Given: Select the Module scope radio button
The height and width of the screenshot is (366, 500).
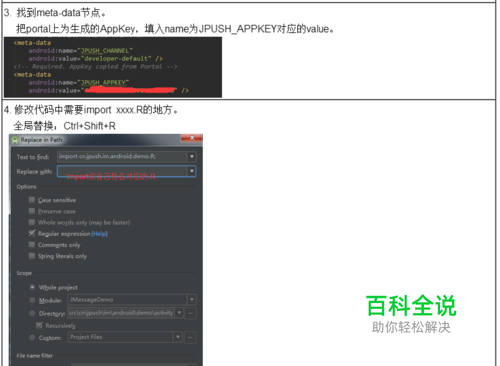Looking at the screenshot, I should click(x=32, y=300).
